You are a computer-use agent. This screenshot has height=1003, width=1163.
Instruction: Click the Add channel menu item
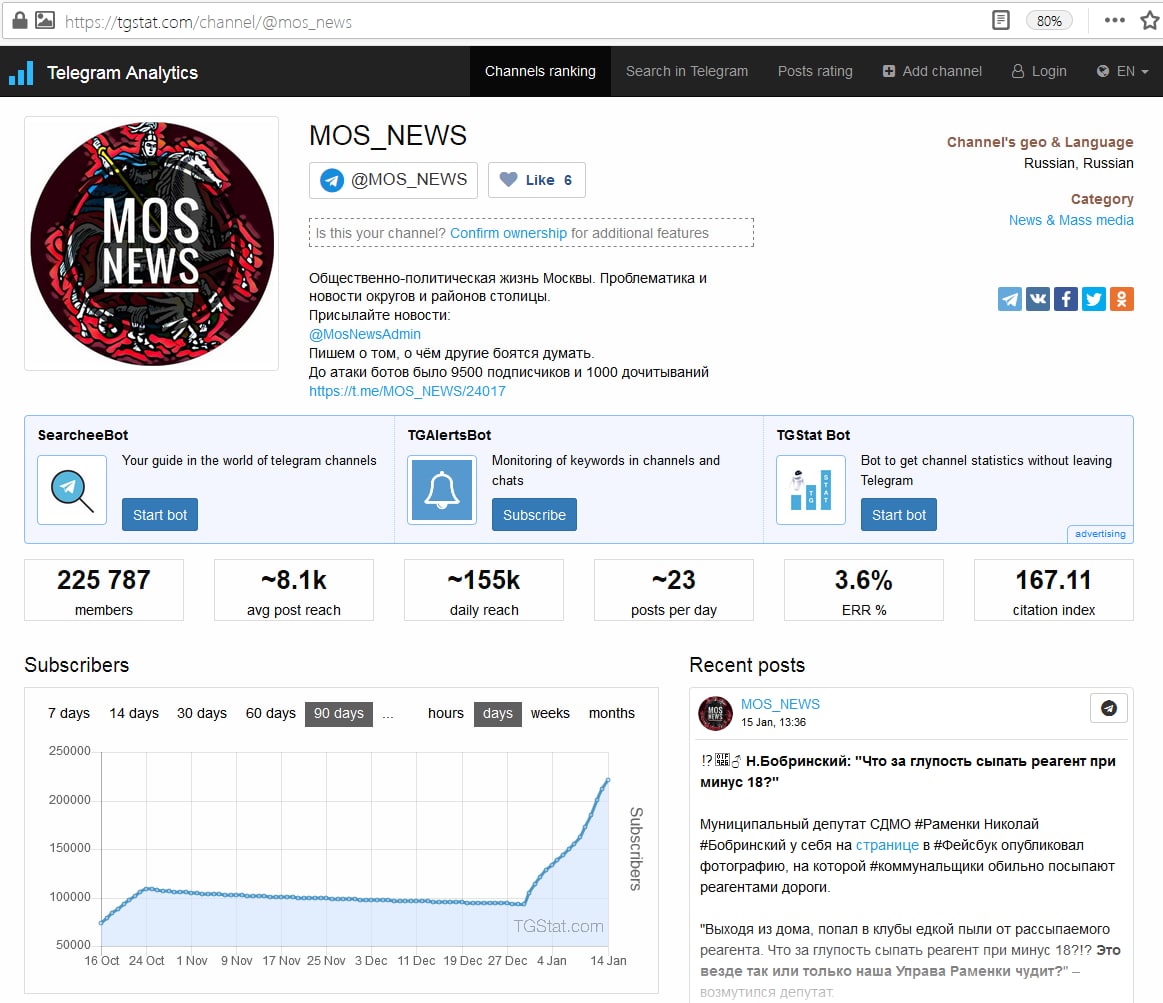pyautogui.click(x=932, y=71)
